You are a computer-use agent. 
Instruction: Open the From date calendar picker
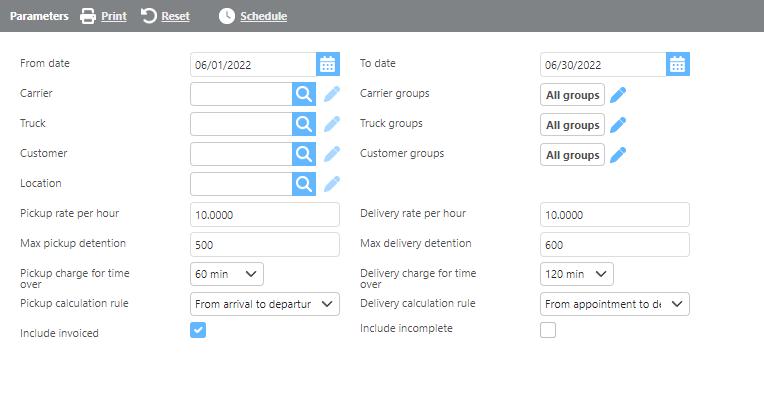coord(328,64)
